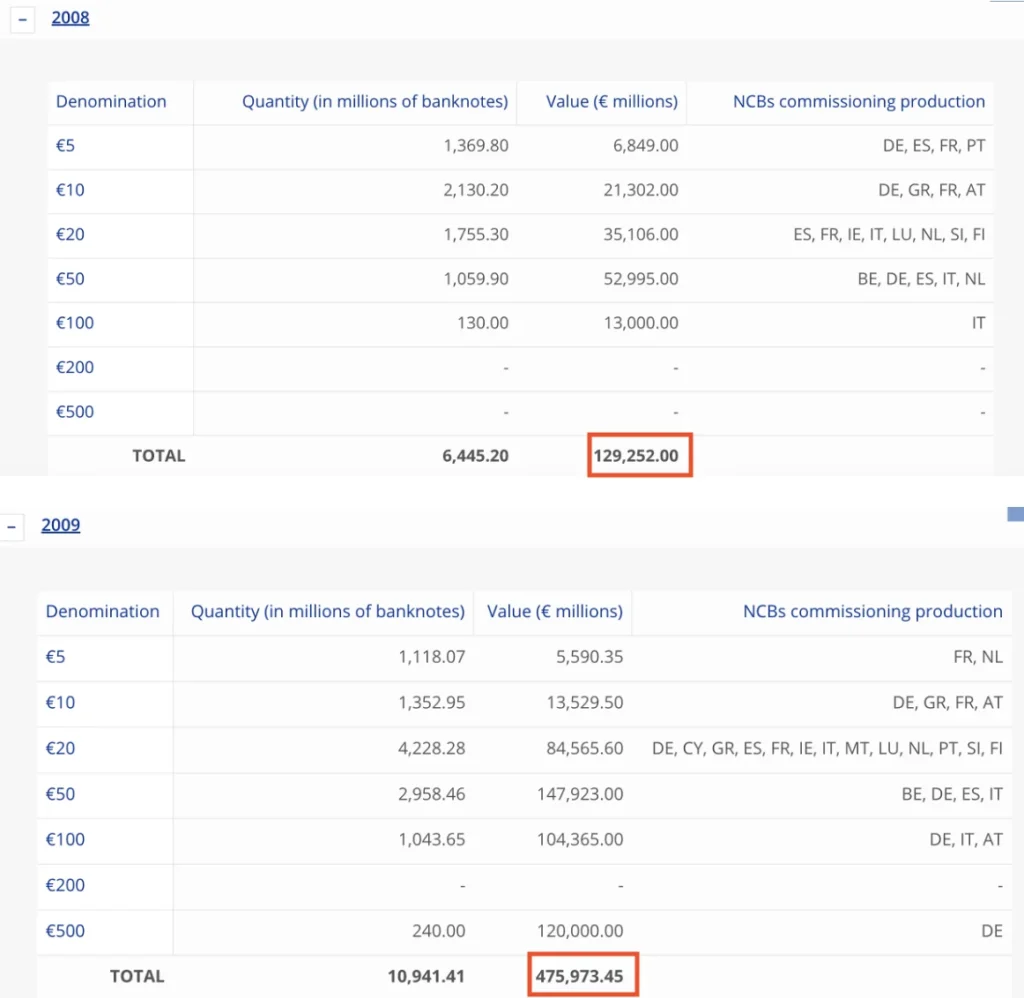Select the 2009 total value 475,973.45
Image resolution: width=1024 pixels, height=998 pixels.
[x=579, y=976]
